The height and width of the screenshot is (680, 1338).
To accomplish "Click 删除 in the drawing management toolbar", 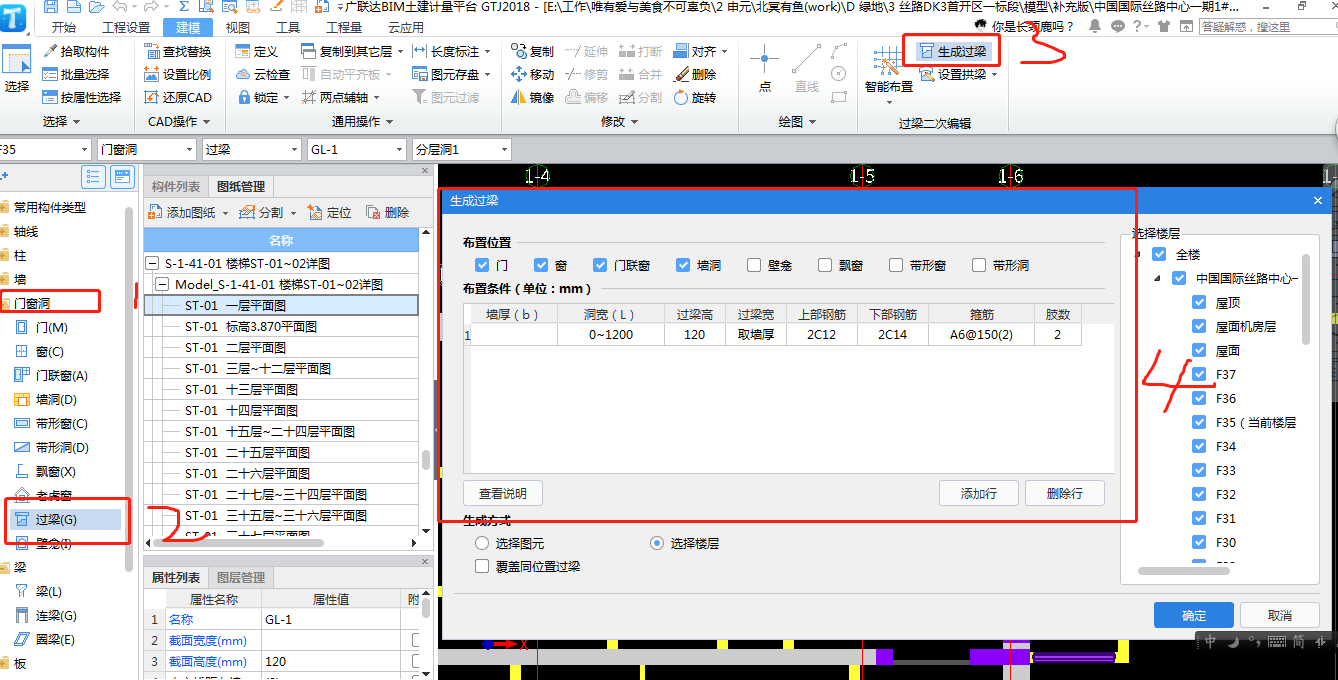I will click(x=387, y=212).
